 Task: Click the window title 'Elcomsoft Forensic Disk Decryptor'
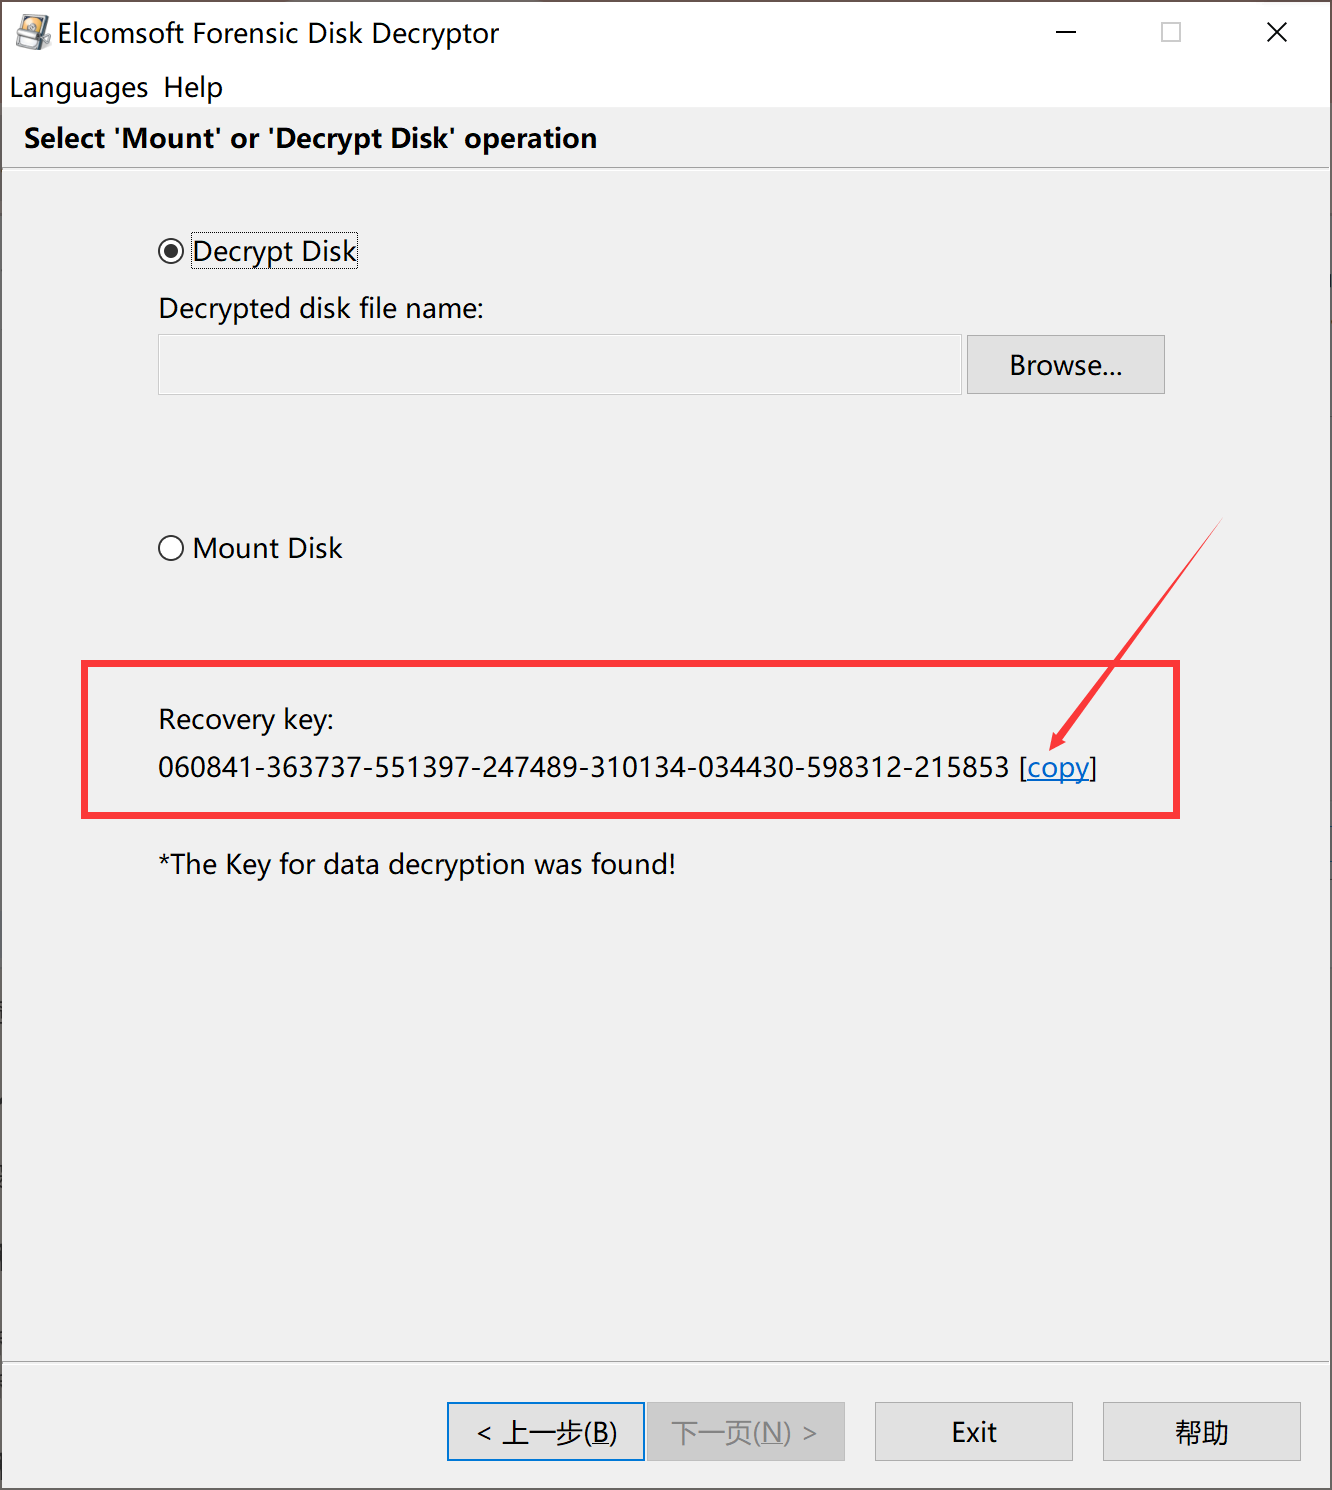point(278,33)
